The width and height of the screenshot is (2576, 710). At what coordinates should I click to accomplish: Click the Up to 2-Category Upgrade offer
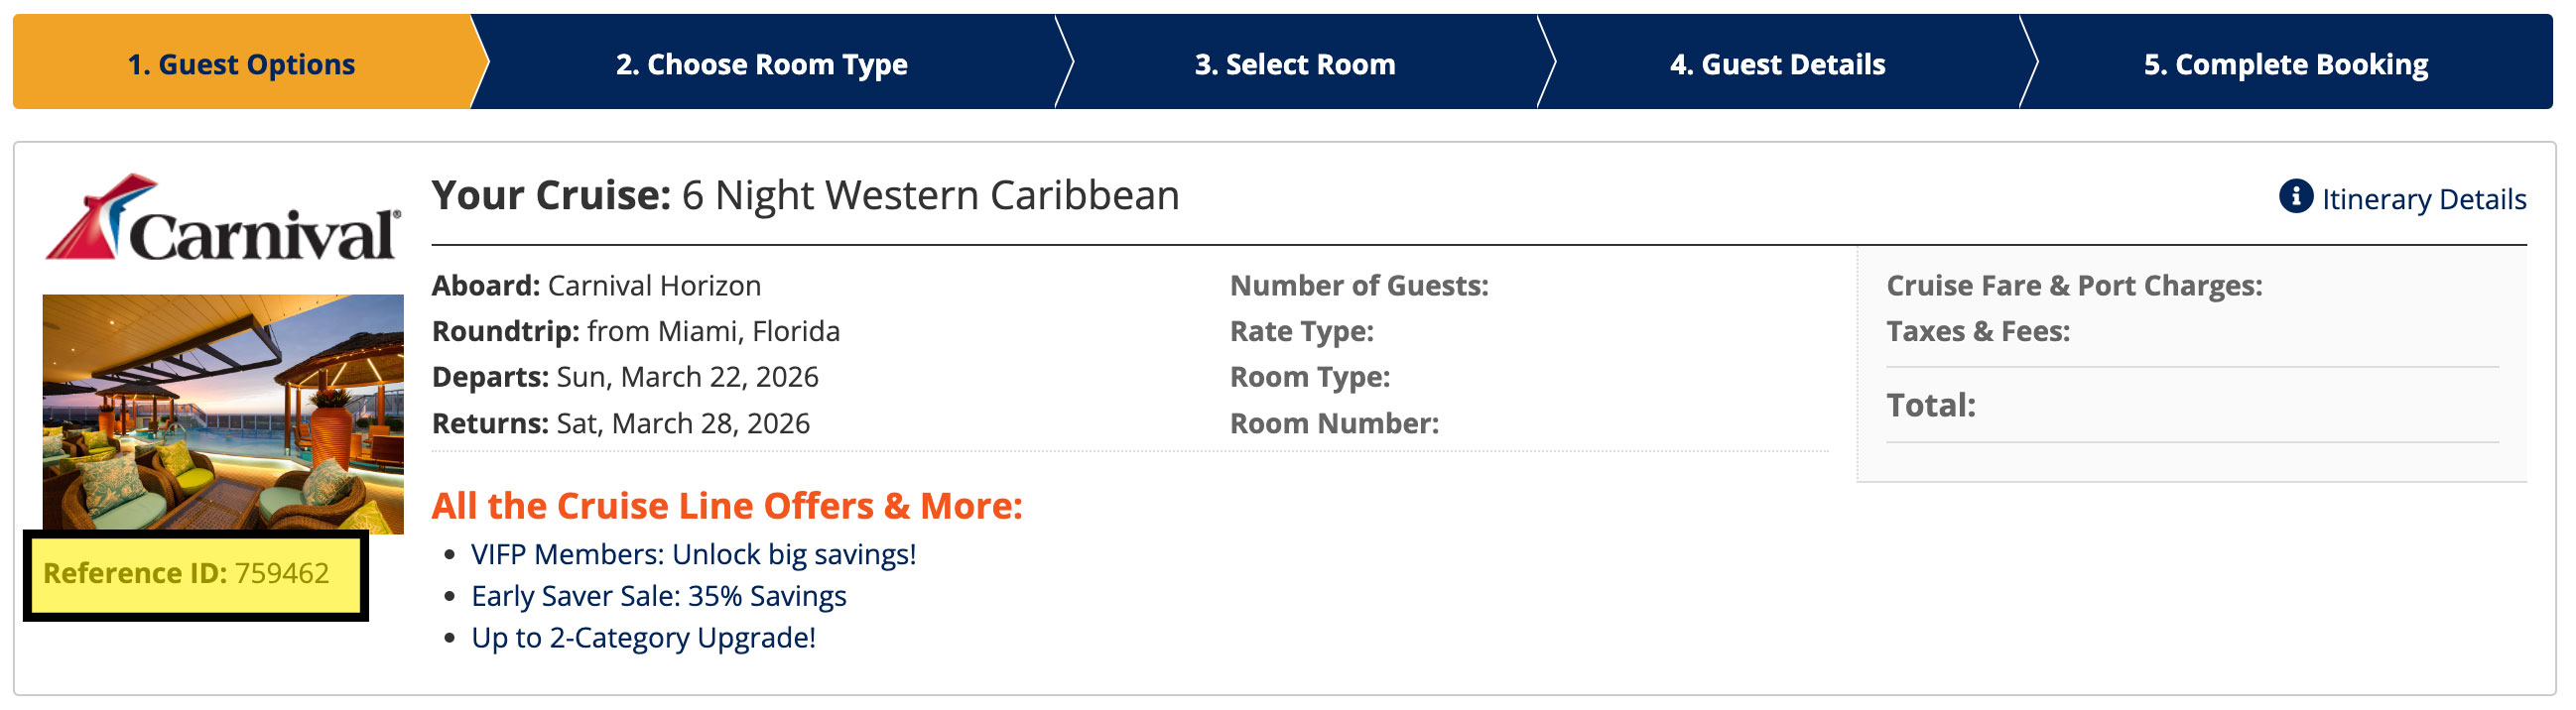(x=643, y=638)
